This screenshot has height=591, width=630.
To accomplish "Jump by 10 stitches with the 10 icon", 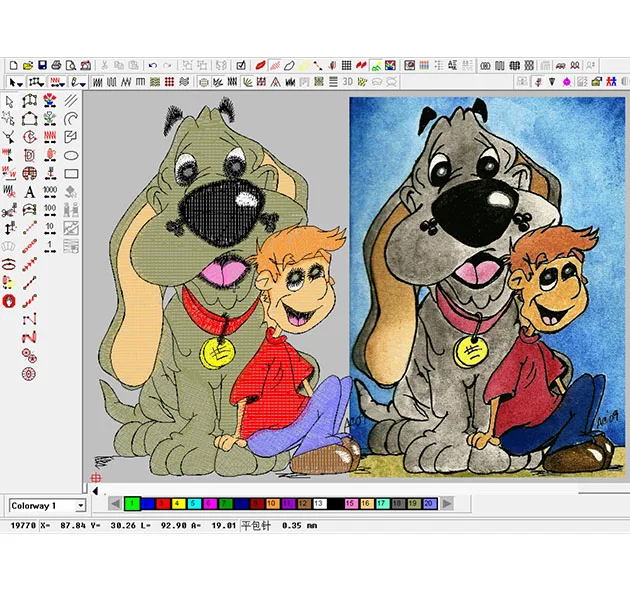I will click(50, 228).
